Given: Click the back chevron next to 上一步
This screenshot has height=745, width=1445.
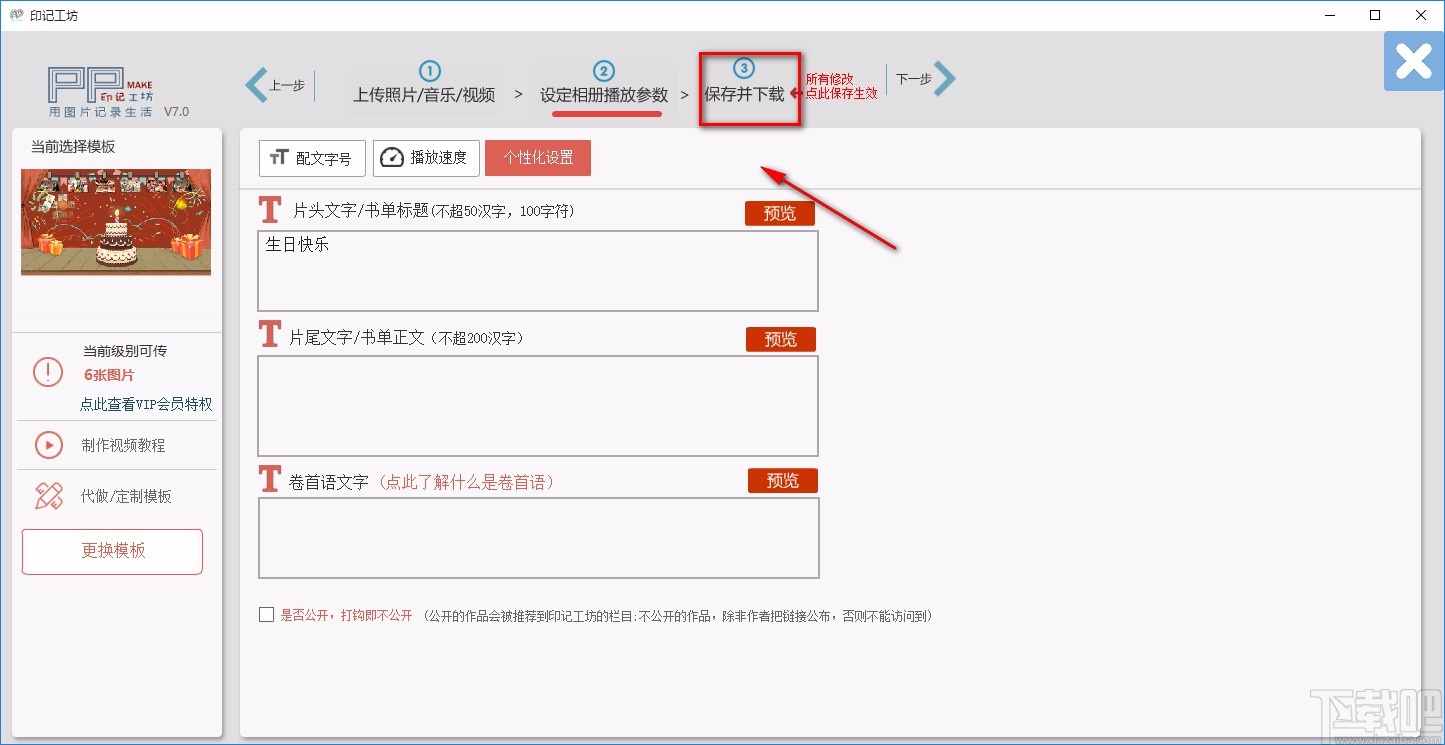Looking at the screenshot, I should (256, 85).
